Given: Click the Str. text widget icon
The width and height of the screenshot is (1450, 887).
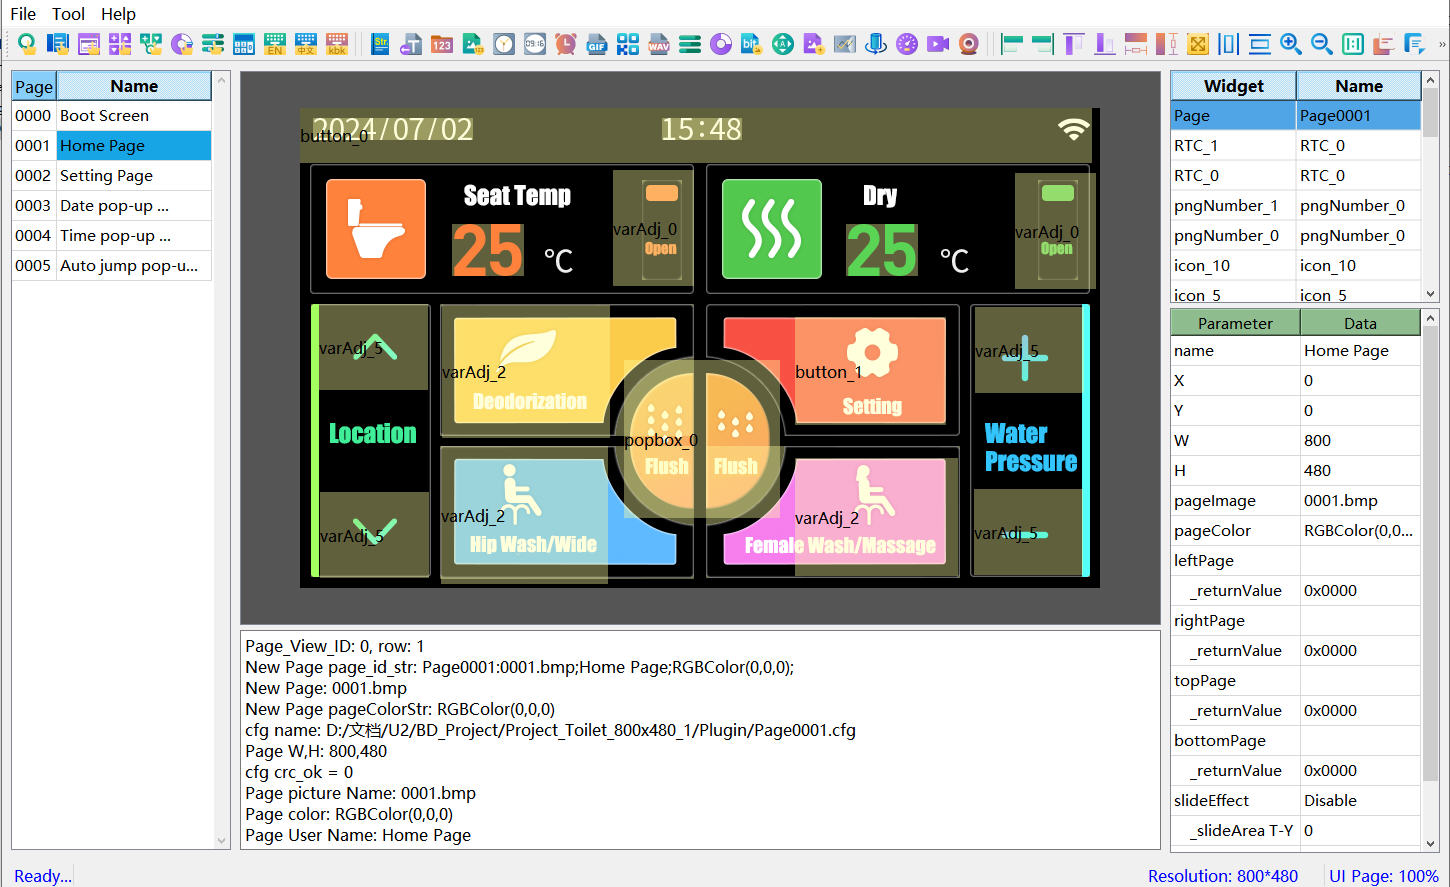Looking at the screenshot, I should 380,44.
